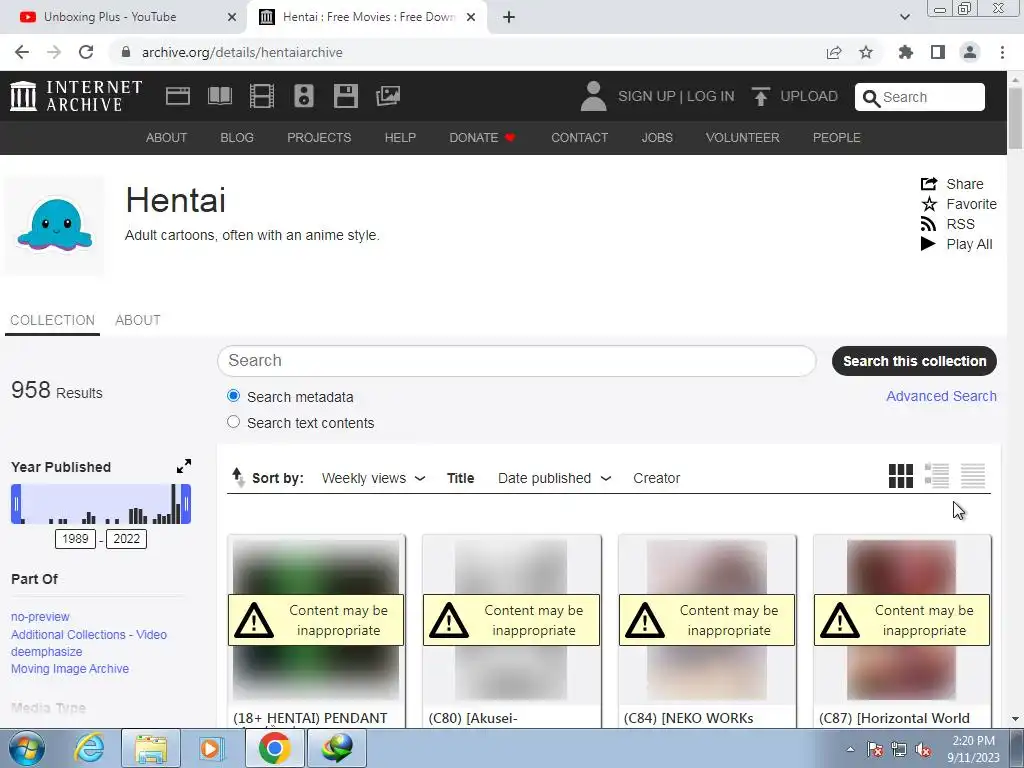Open the PENDANT item thumbnail
The height and width of the screenshot is (768, 1024).
click(x=316, y=619)
